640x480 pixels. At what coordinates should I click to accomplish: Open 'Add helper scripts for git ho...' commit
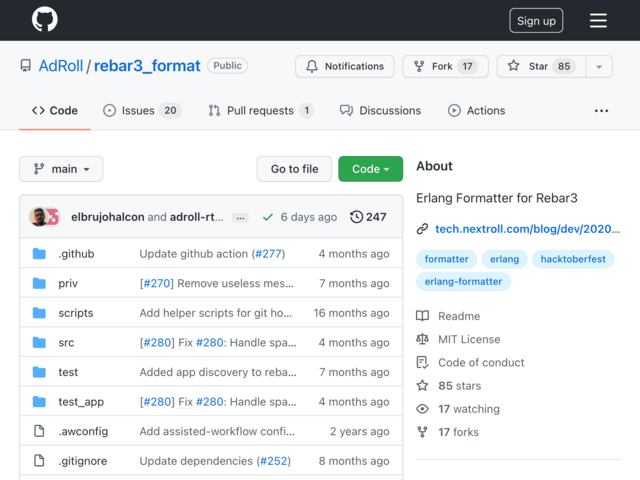(x=216, y=313)
